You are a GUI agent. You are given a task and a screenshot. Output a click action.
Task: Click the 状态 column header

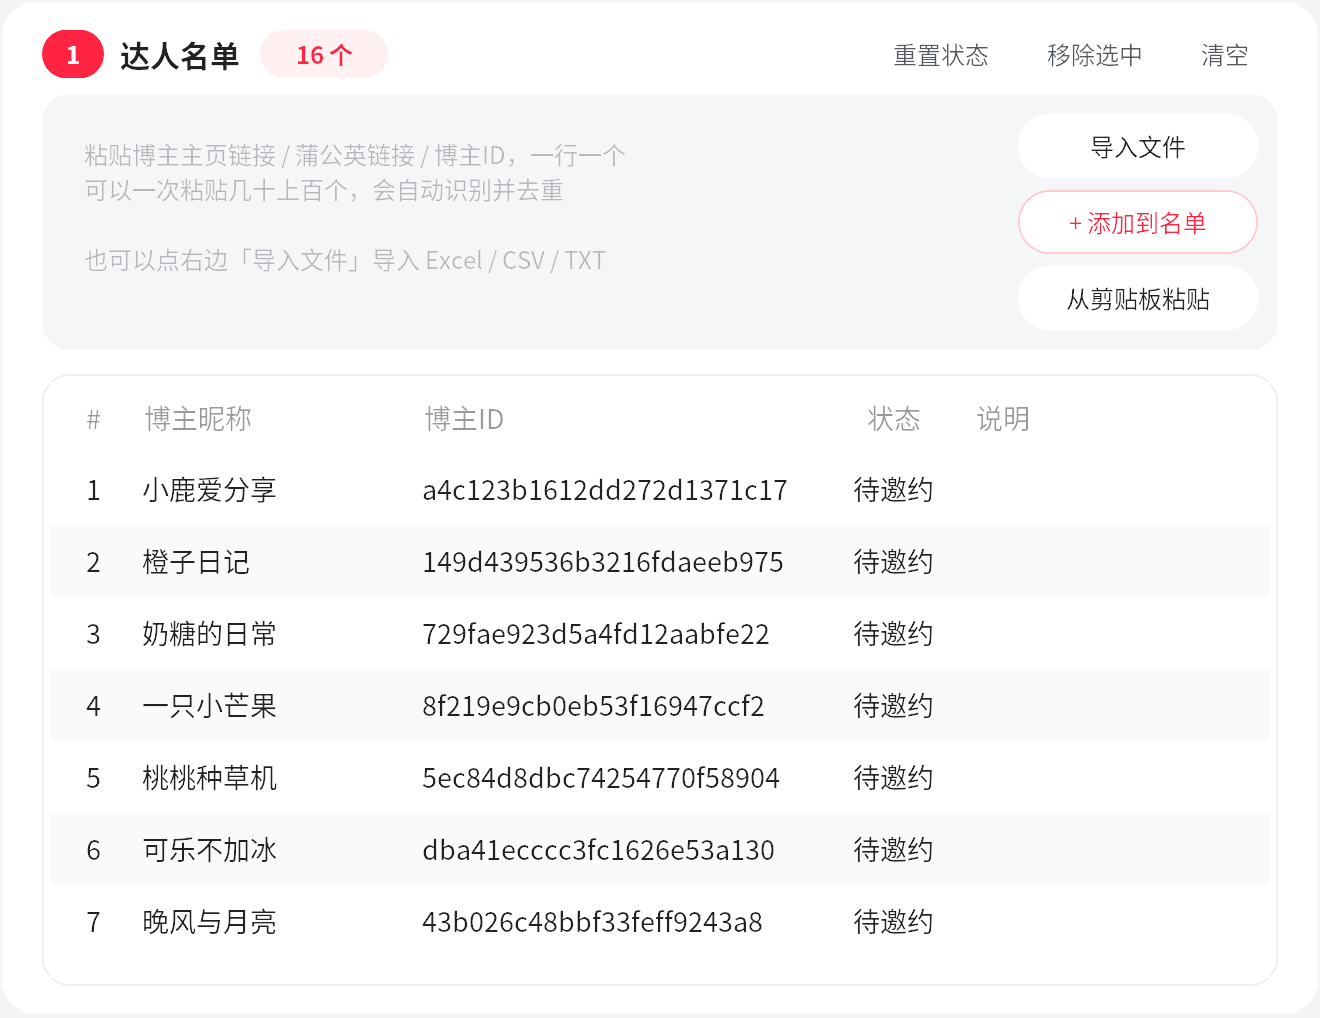893,419
